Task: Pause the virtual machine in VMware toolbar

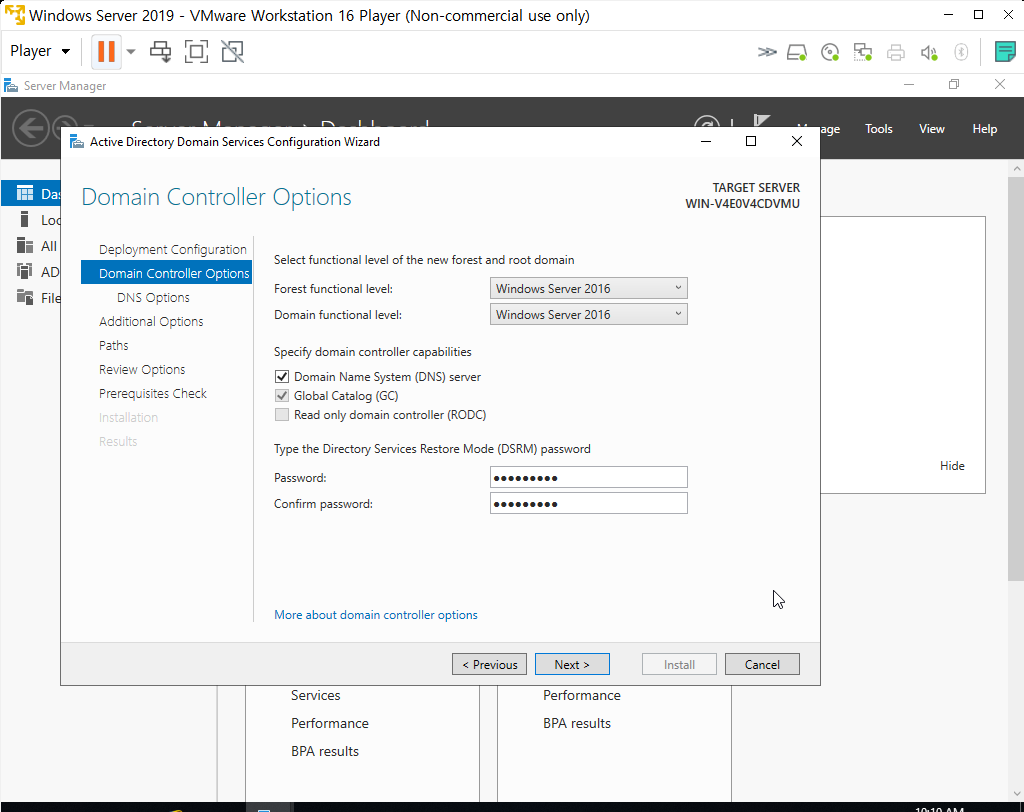Action: 106,51
